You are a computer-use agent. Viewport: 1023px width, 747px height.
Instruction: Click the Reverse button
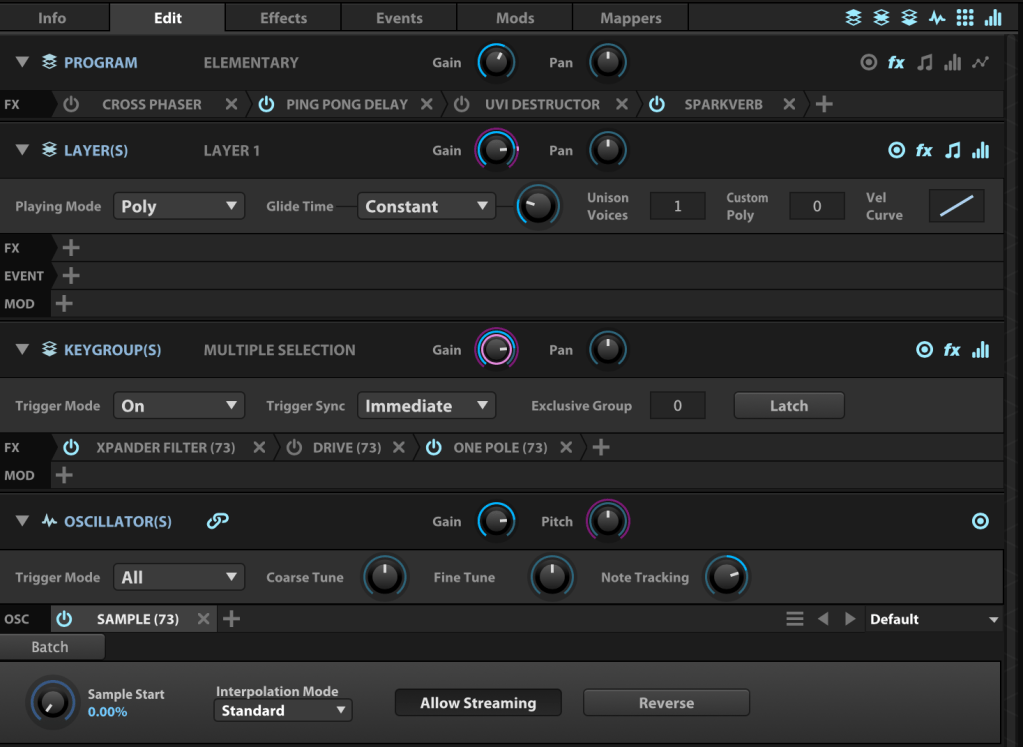[x=666, y=703]
